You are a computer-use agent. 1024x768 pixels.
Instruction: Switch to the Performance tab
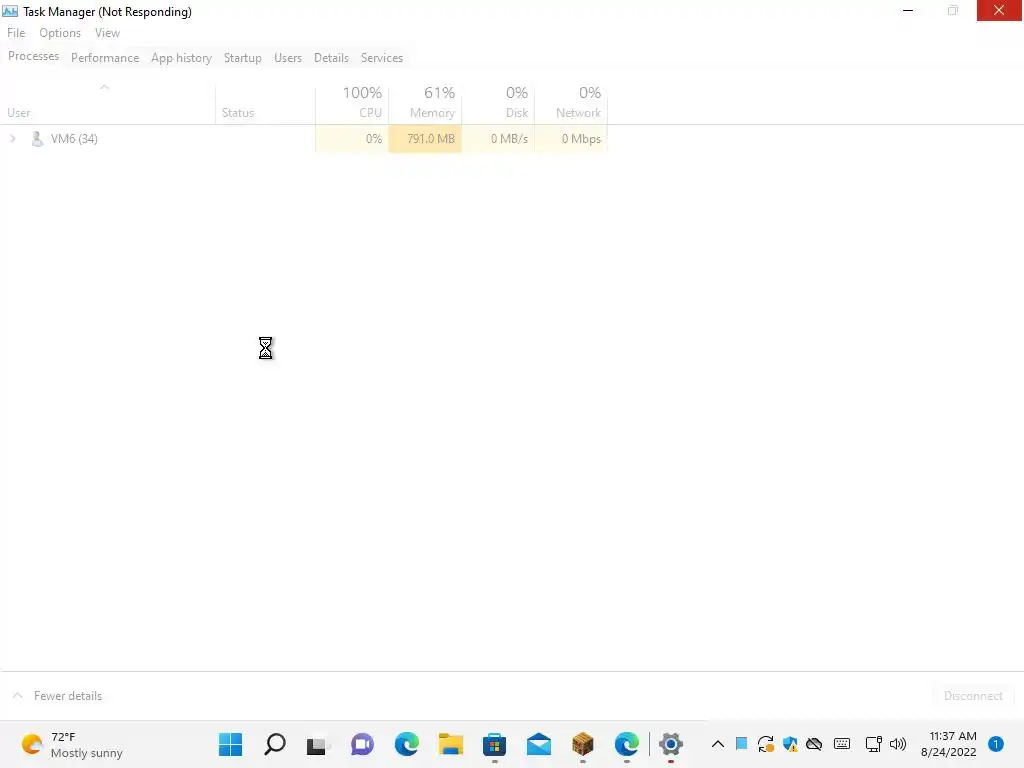104,57
